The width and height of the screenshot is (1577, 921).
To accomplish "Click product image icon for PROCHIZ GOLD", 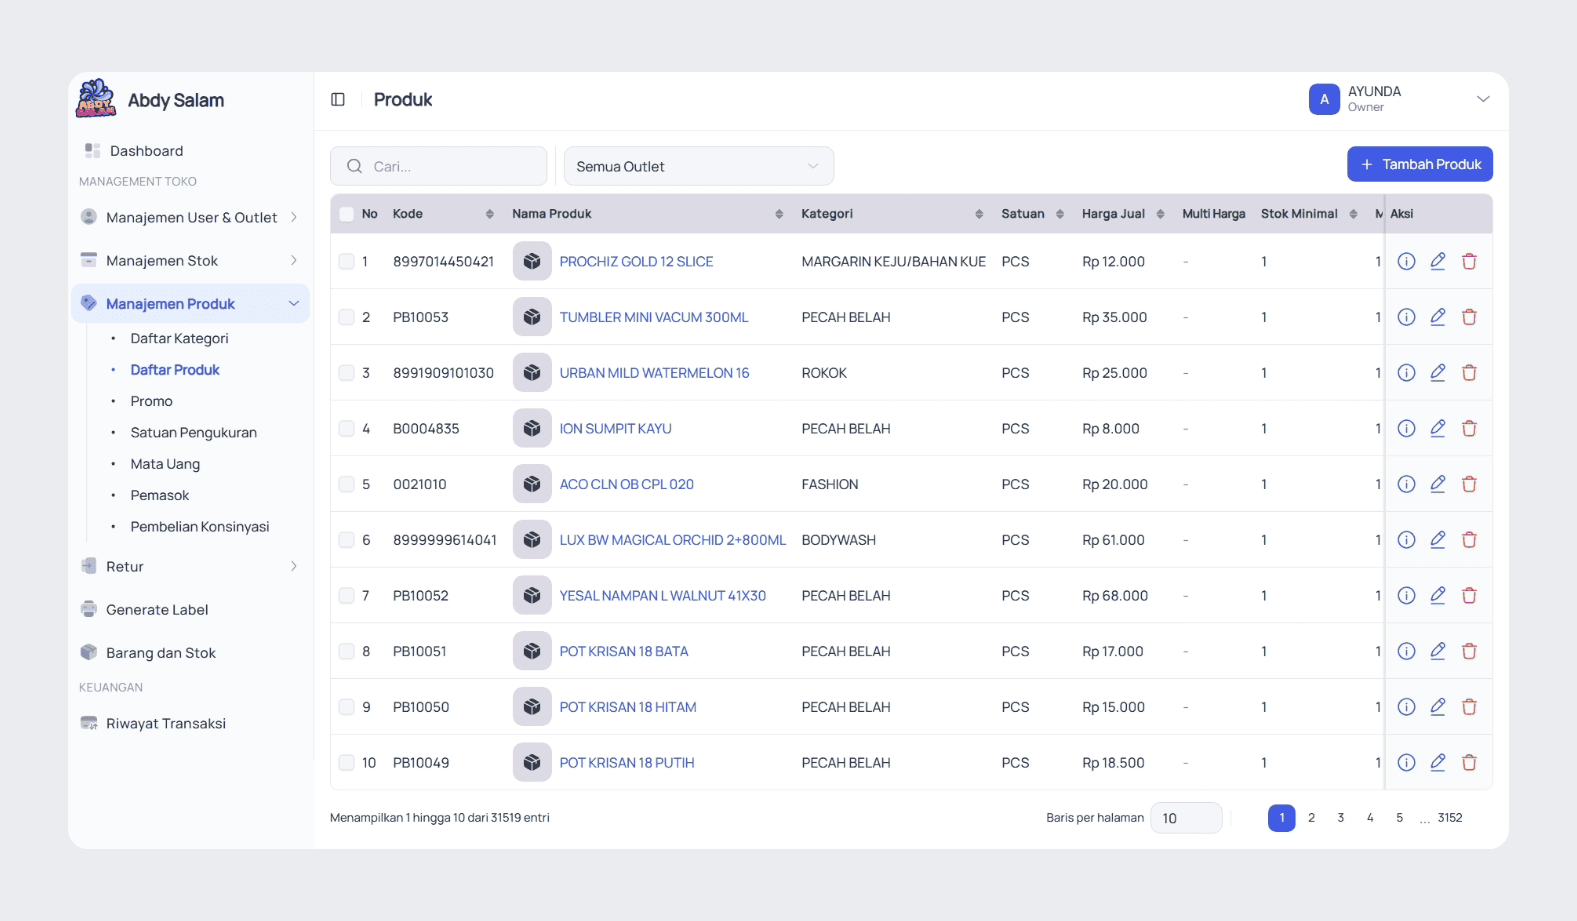I will (x=532, y=262).
